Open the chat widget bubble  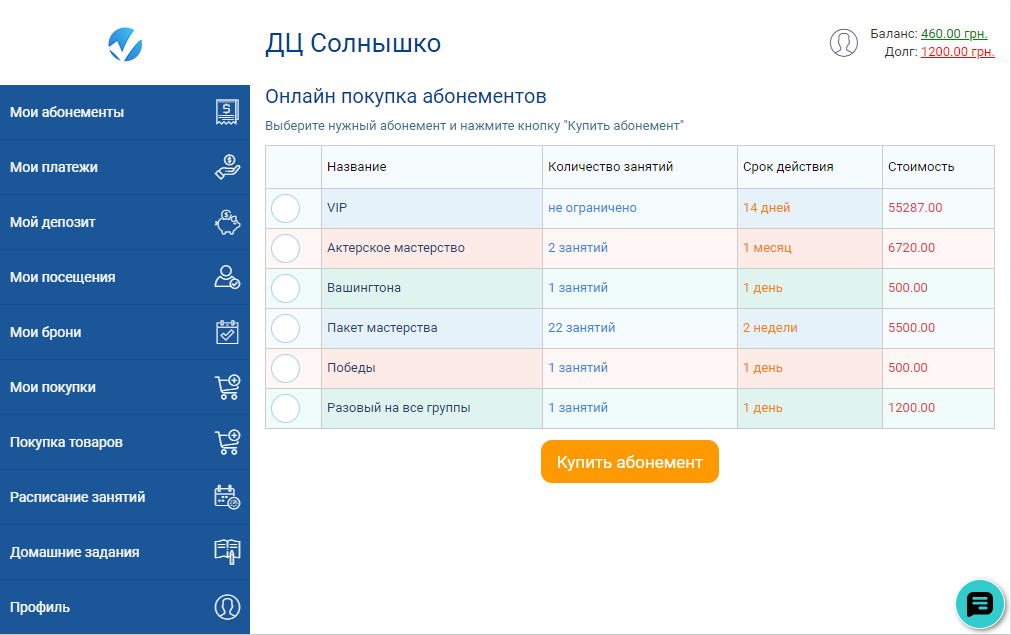click(979, 604)
